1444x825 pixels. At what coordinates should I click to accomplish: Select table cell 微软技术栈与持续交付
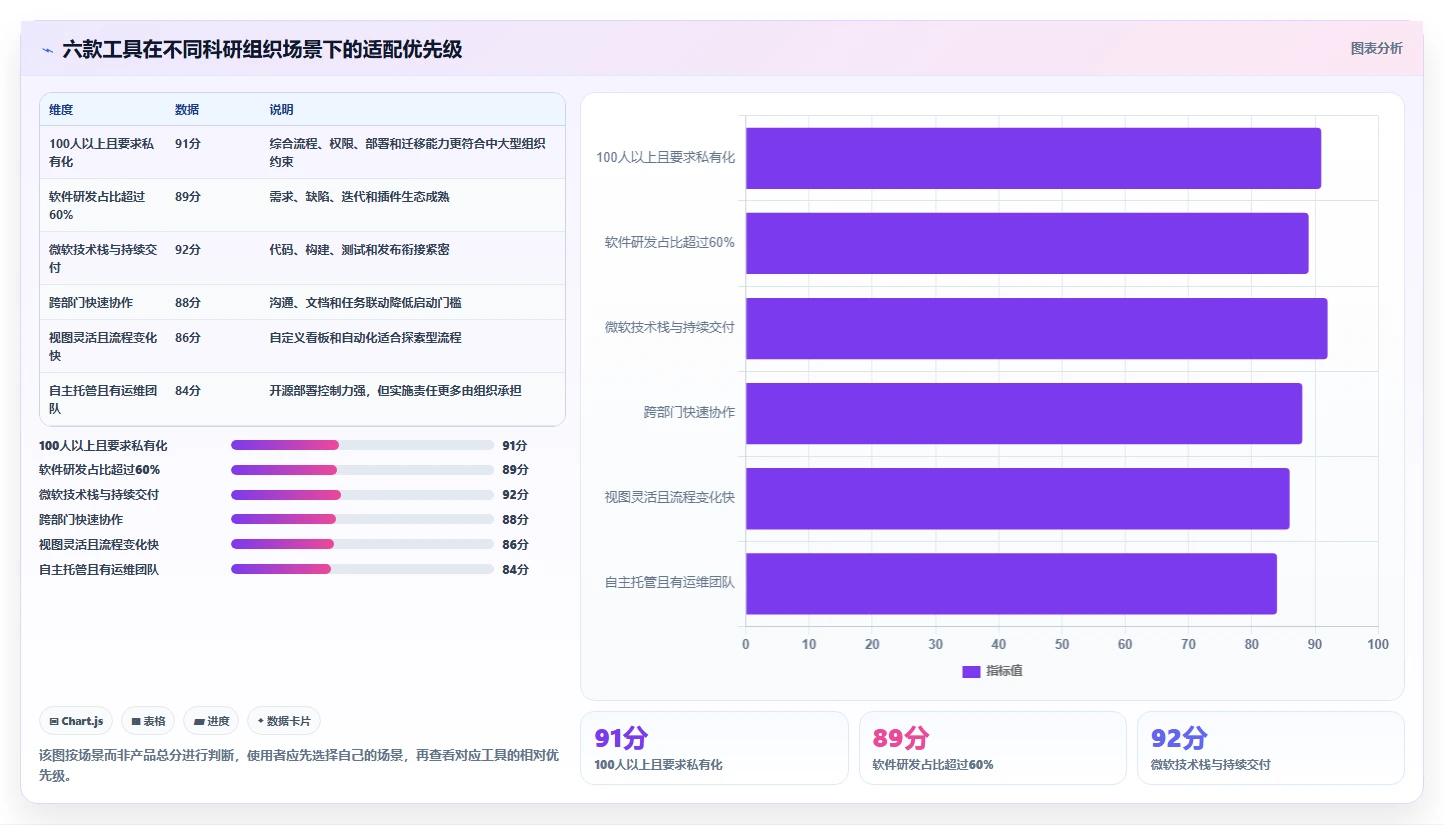pyautogui.click(x=103, y=258)
